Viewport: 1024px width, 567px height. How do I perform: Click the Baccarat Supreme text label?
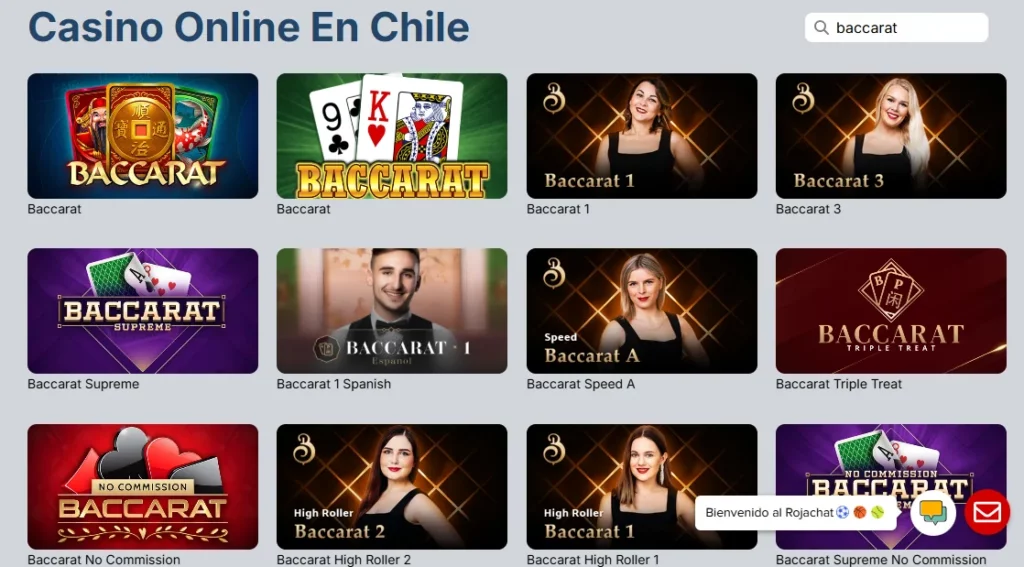[83, 384]
